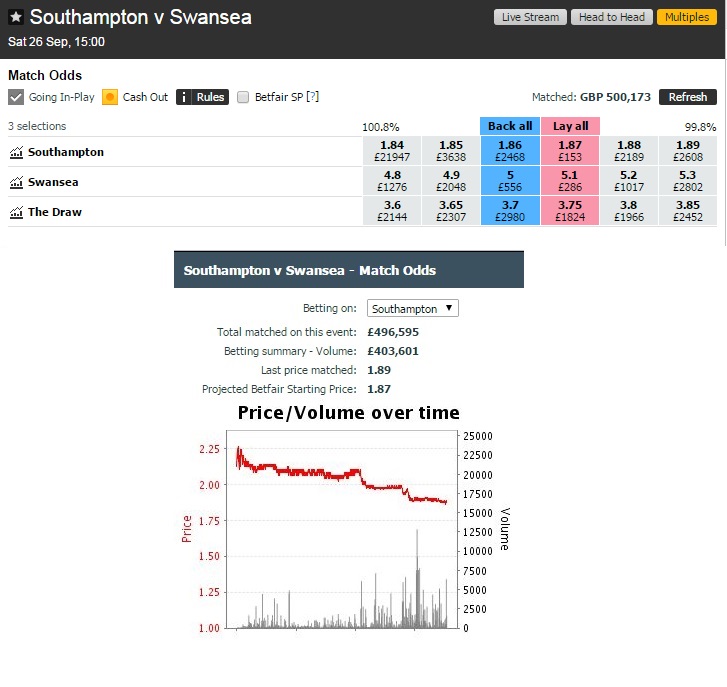Lay Swansea at 5.2
Screen dimensions: 727x687
(x=629, y=181)
